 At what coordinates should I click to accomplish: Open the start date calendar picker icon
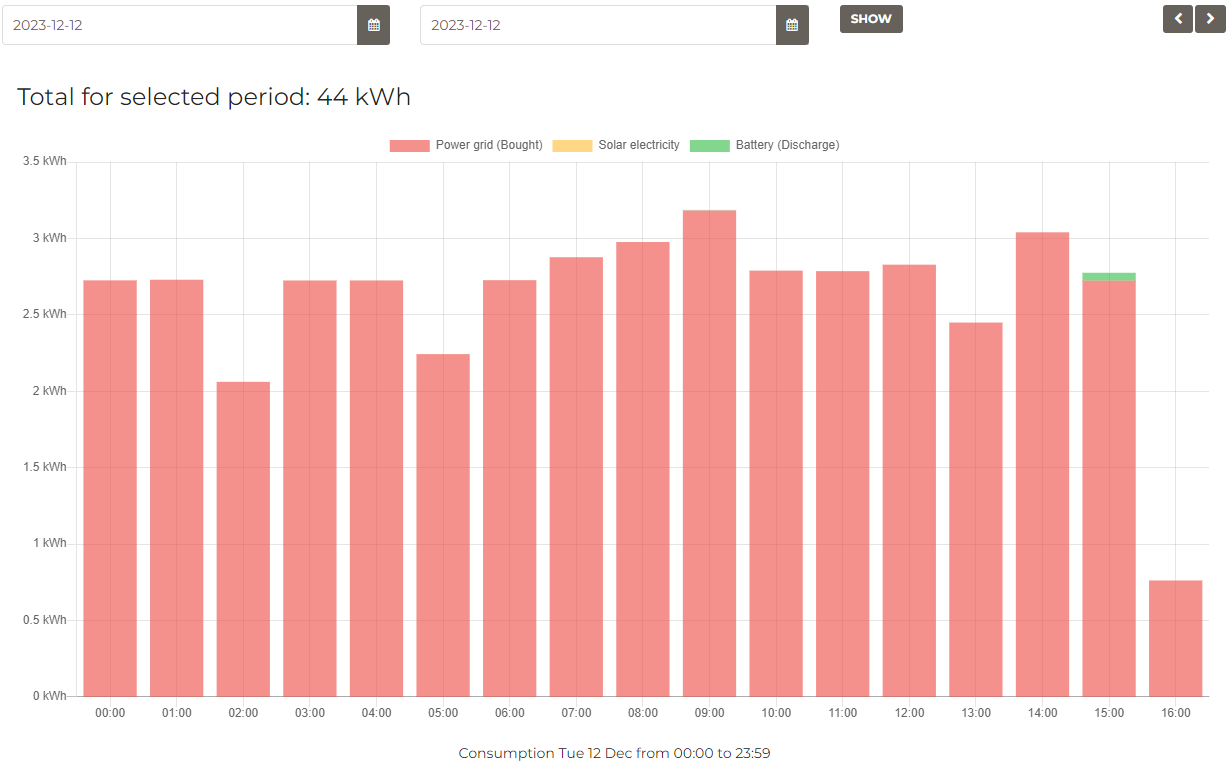pos(373,25)
